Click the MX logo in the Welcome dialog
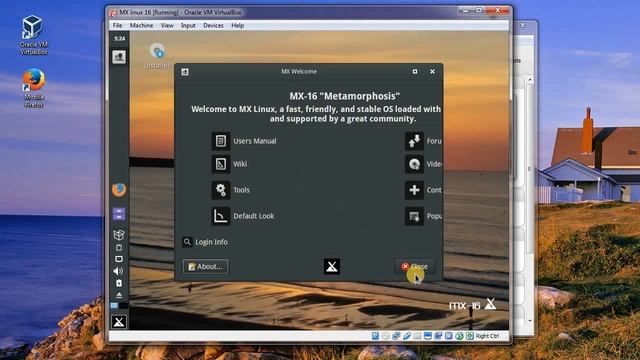Viewport: 640px width, 360px height. click(x=332, y=267)
